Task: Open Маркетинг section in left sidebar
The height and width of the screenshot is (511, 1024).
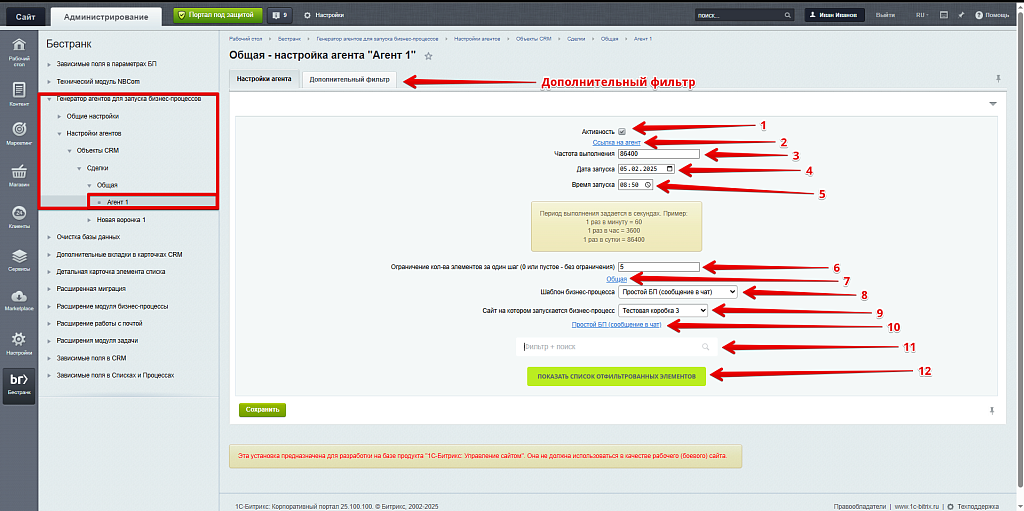Action: click(19, 133)
